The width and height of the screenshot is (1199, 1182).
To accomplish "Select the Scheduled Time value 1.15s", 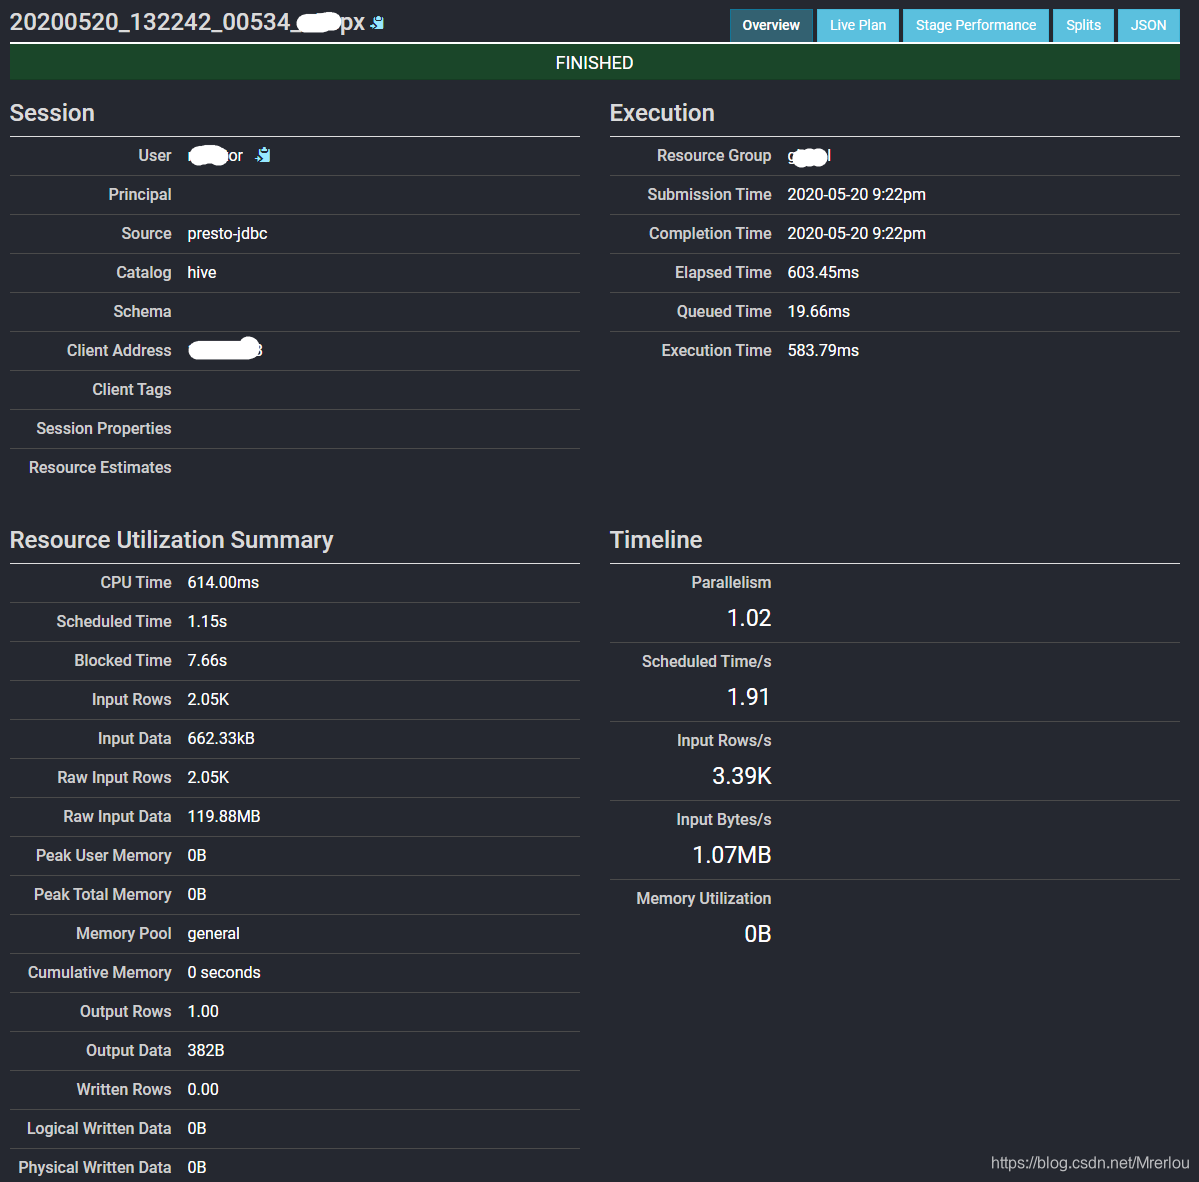I will coord(207,622).
